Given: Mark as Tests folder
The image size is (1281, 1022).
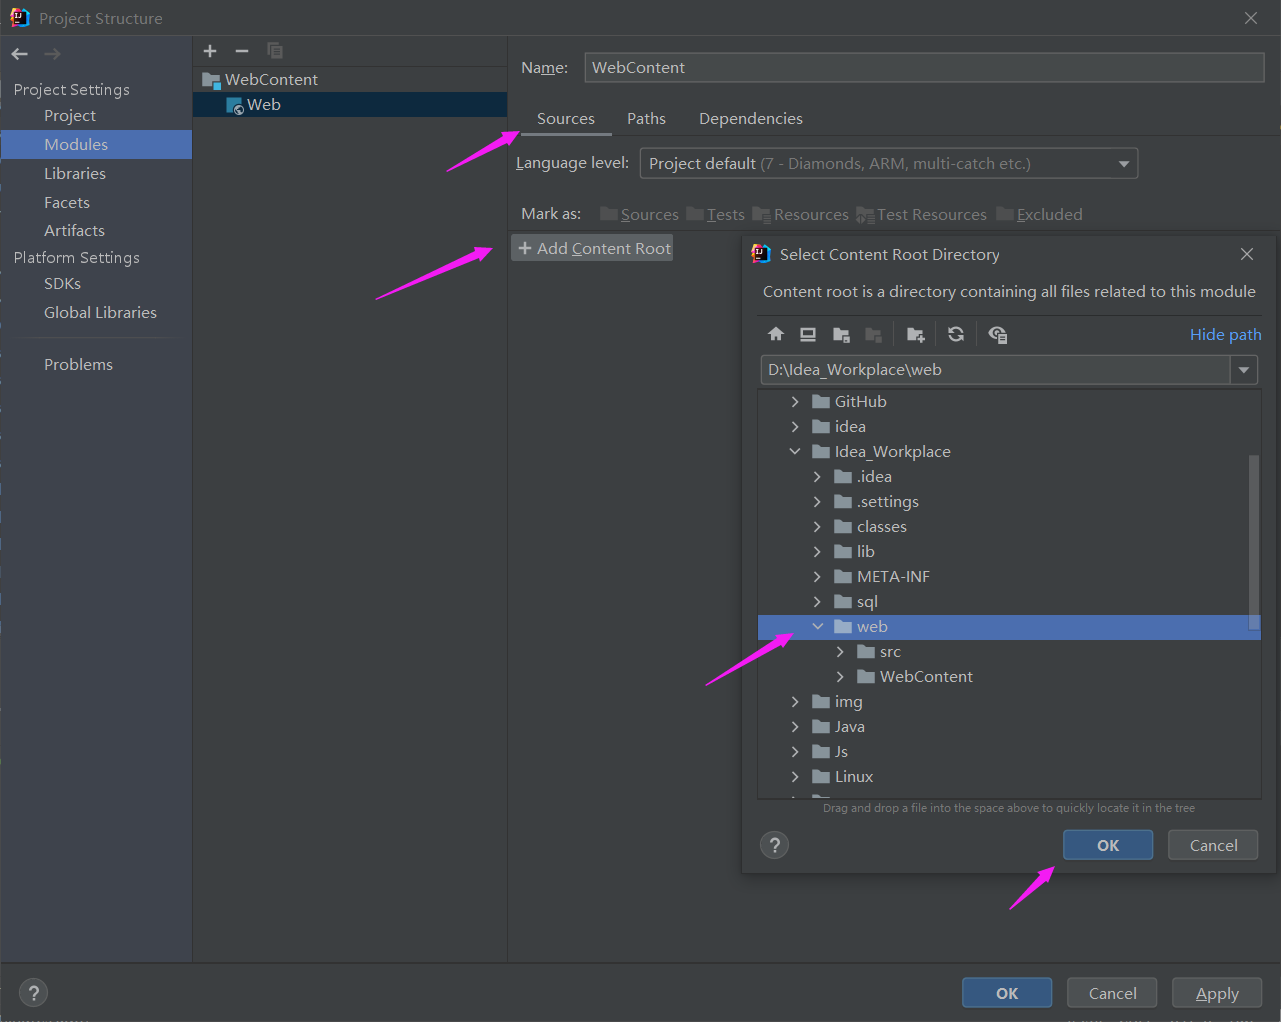Looking at the screenshot, I should coord(715,214).
